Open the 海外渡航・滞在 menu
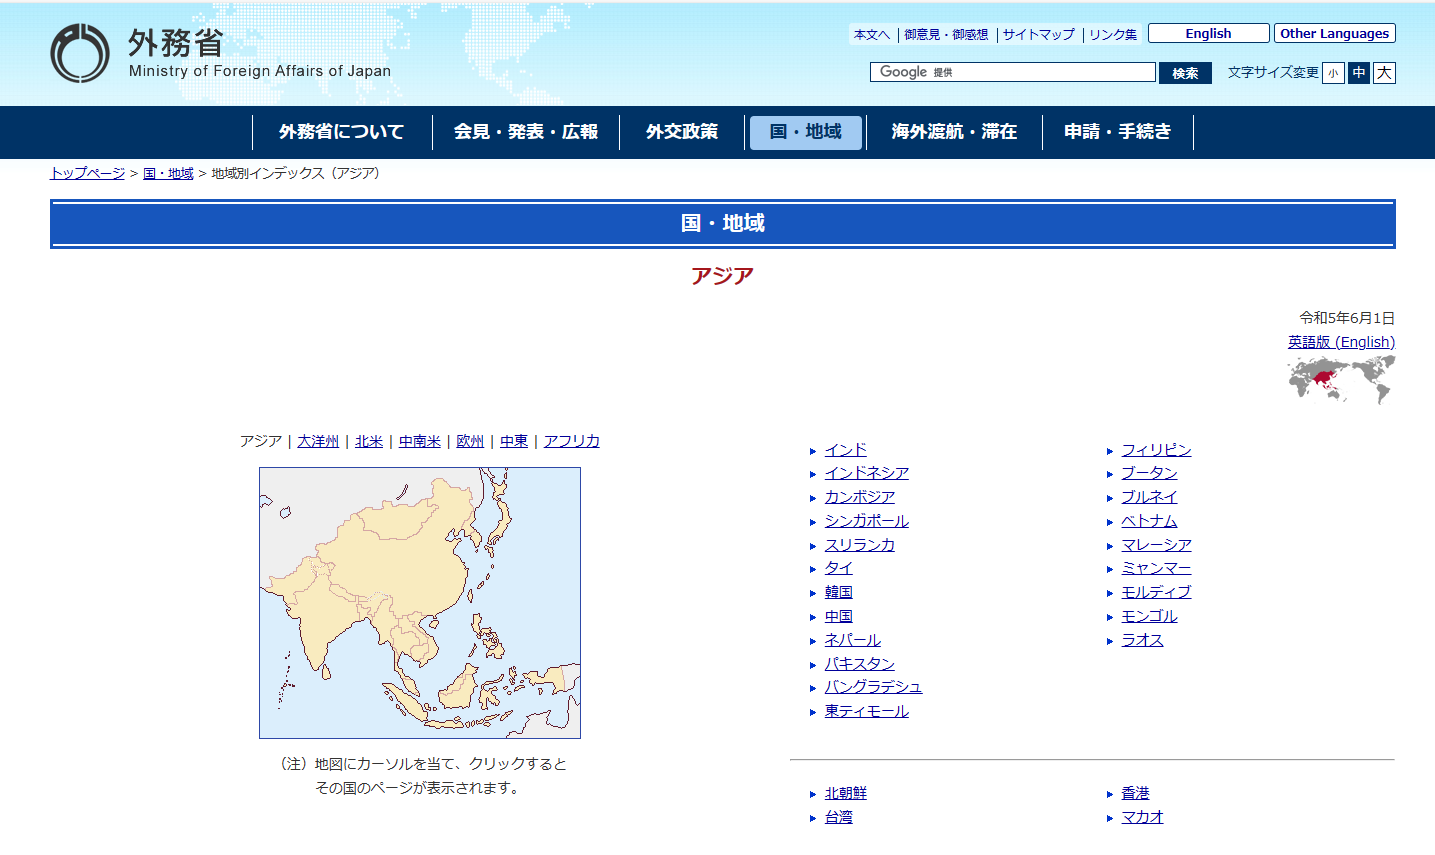The height and width of the screenshot is (855, 1435). click(954, 132)
